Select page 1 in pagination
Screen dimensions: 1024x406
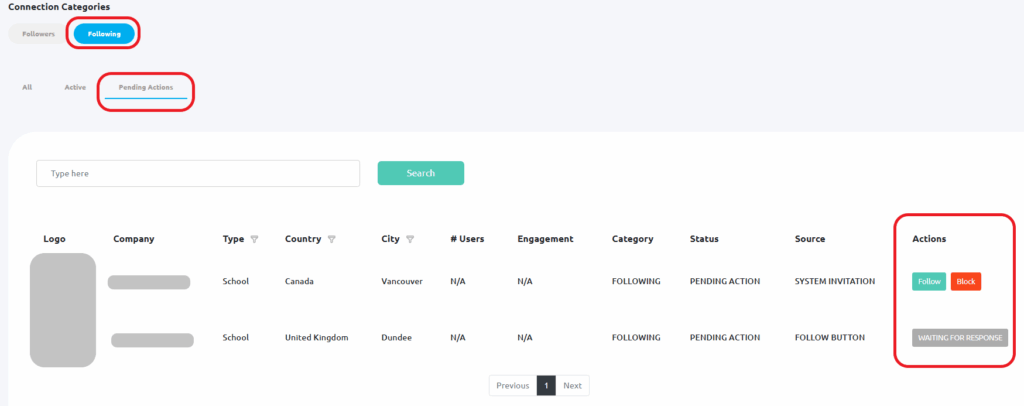(546, 385)
